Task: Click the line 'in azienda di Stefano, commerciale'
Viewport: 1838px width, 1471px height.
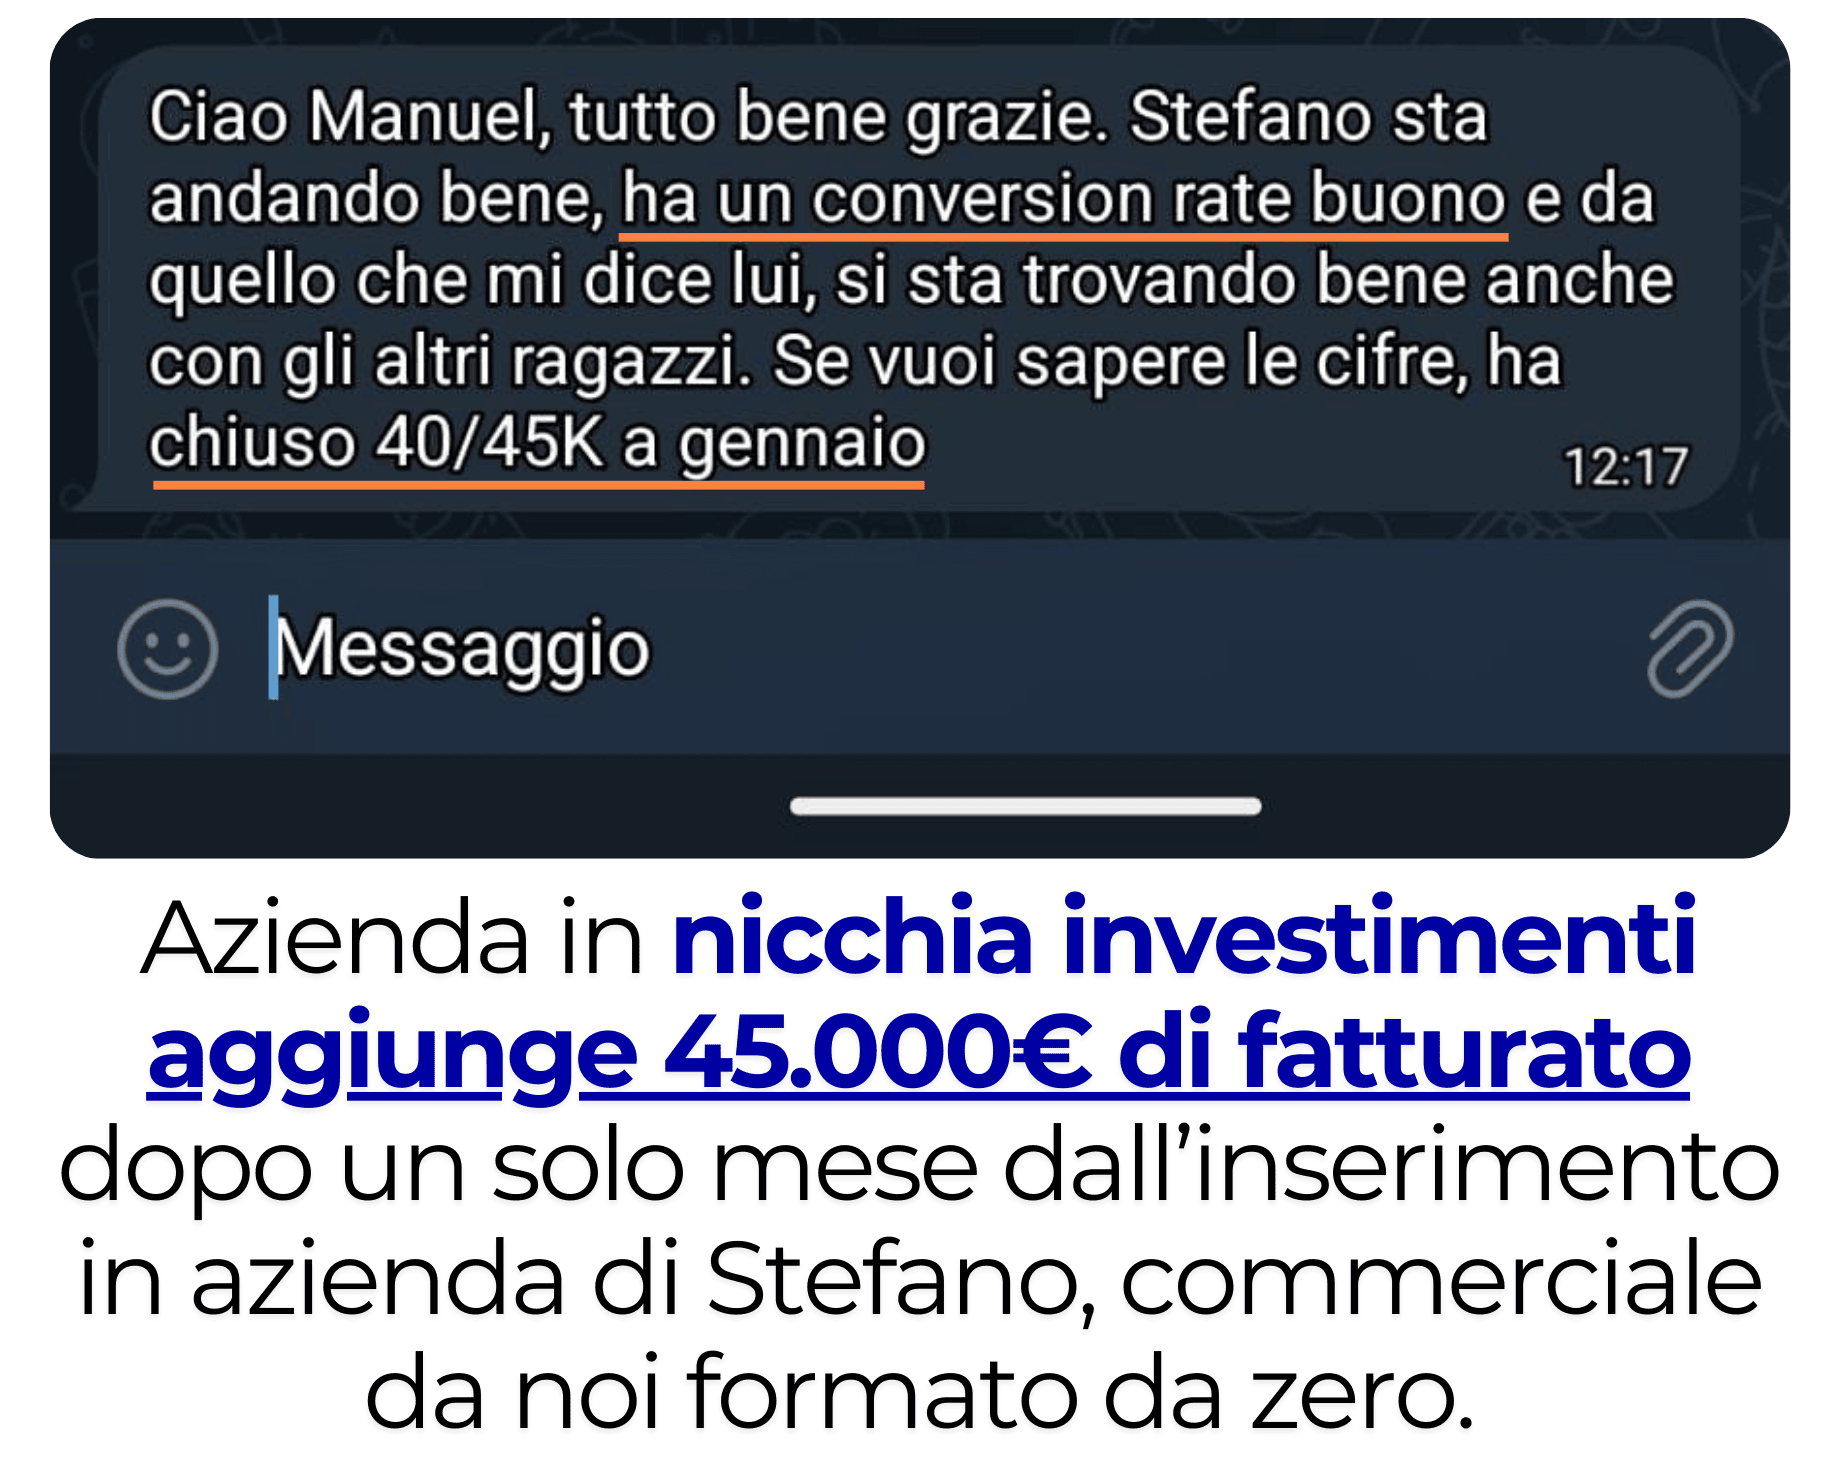Action: 919,1280
